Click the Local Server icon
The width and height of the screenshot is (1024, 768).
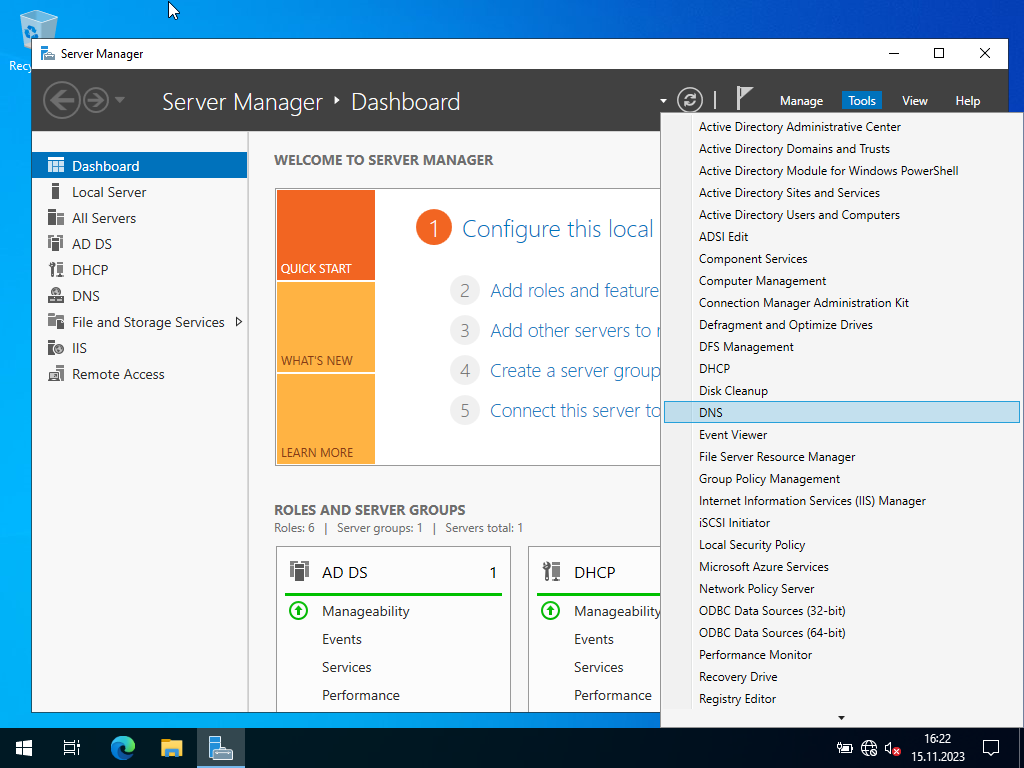click(x=56, y=191)
